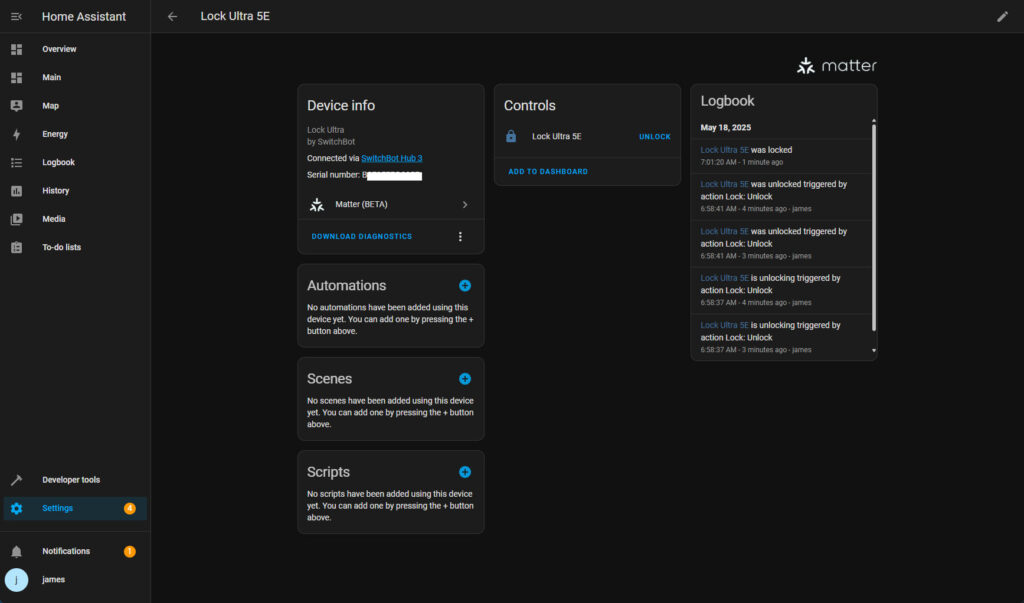This screenshot has width=1024, height=603.
Task: Add a new script with plus icon
Action: [464, 472]
